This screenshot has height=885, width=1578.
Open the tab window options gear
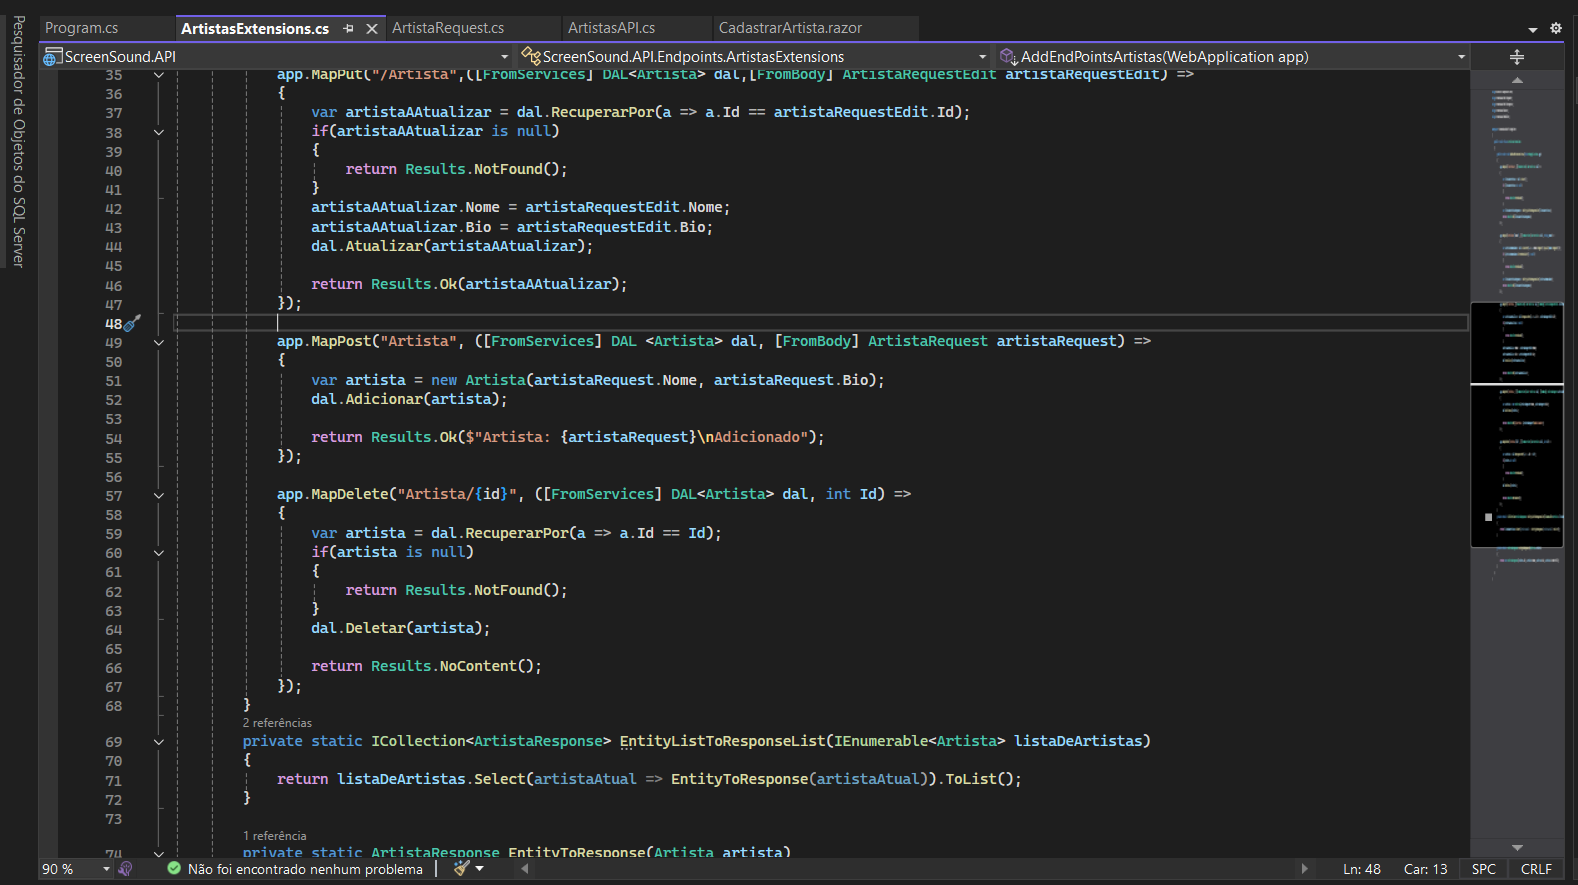click(1556, 28)
